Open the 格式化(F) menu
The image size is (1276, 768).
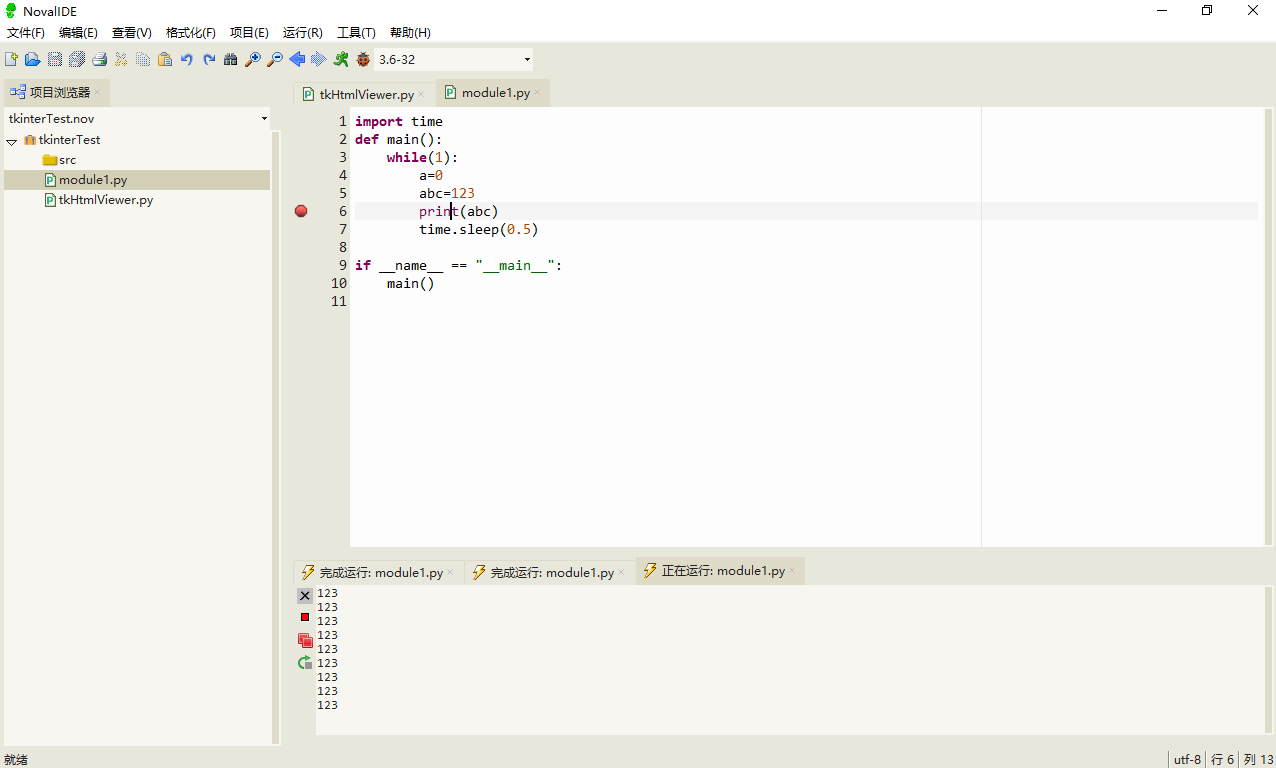(x=191, y=33)
